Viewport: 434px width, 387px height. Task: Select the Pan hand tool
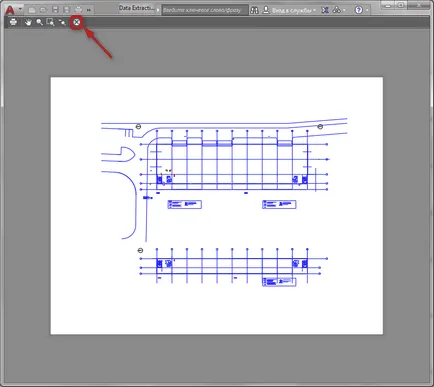(x=28, y=22)
